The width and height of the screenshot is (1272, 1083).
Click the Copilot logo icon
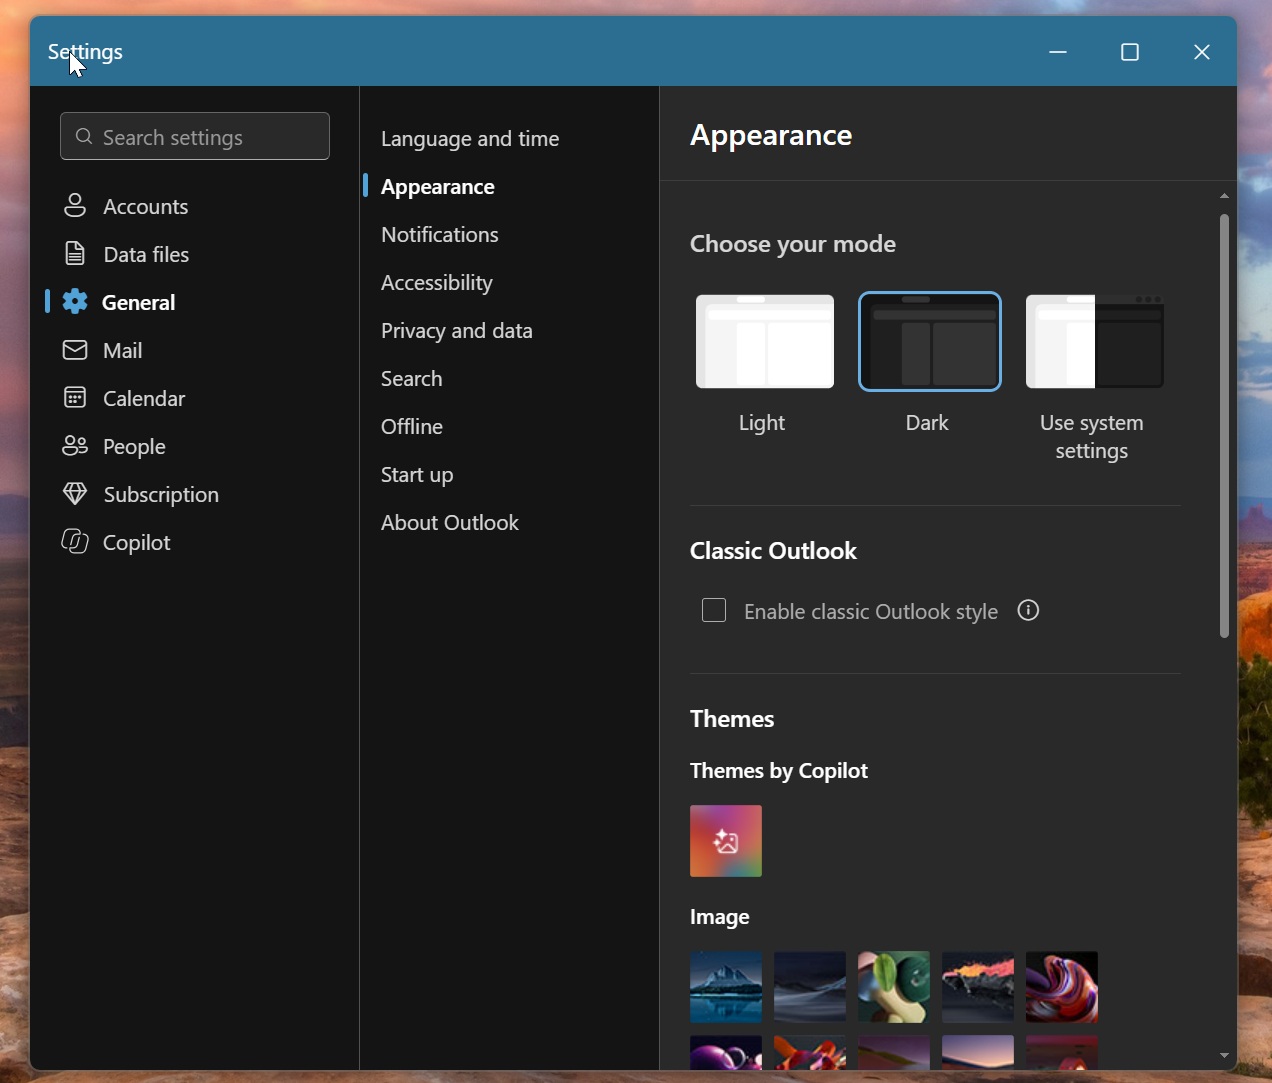[75, 542]
